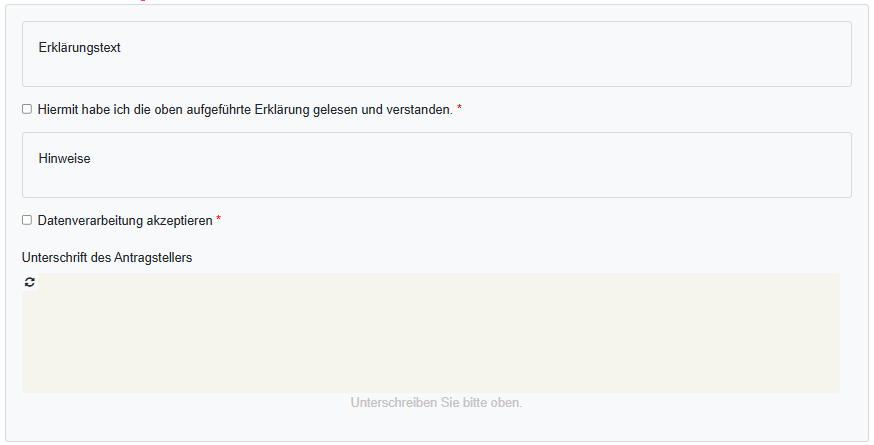
Task: Click the 'Hinweise' heading text
Action: [65, 158]
